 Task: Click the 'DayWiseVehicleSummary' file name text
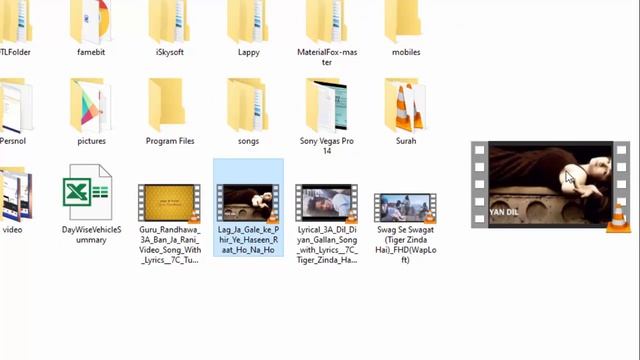91,235
